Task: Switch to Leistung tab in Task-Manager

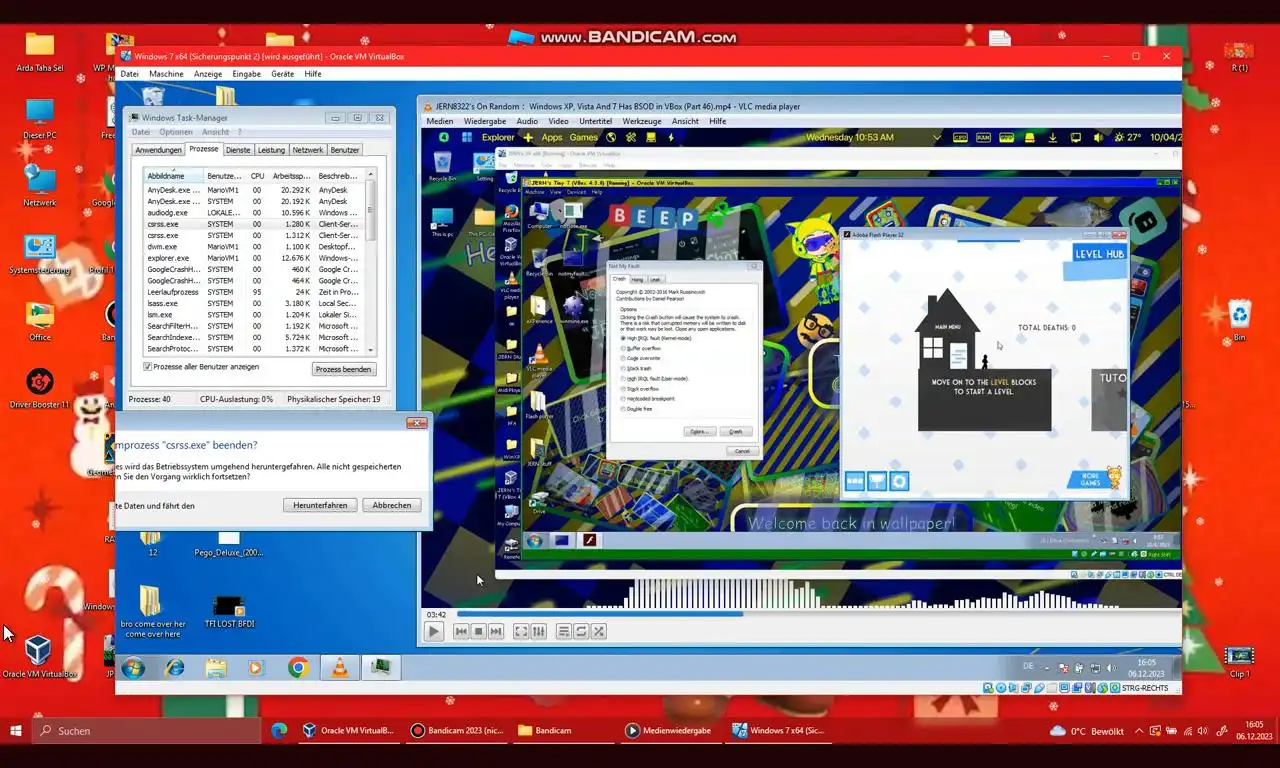Action: (x=271, y=150)
